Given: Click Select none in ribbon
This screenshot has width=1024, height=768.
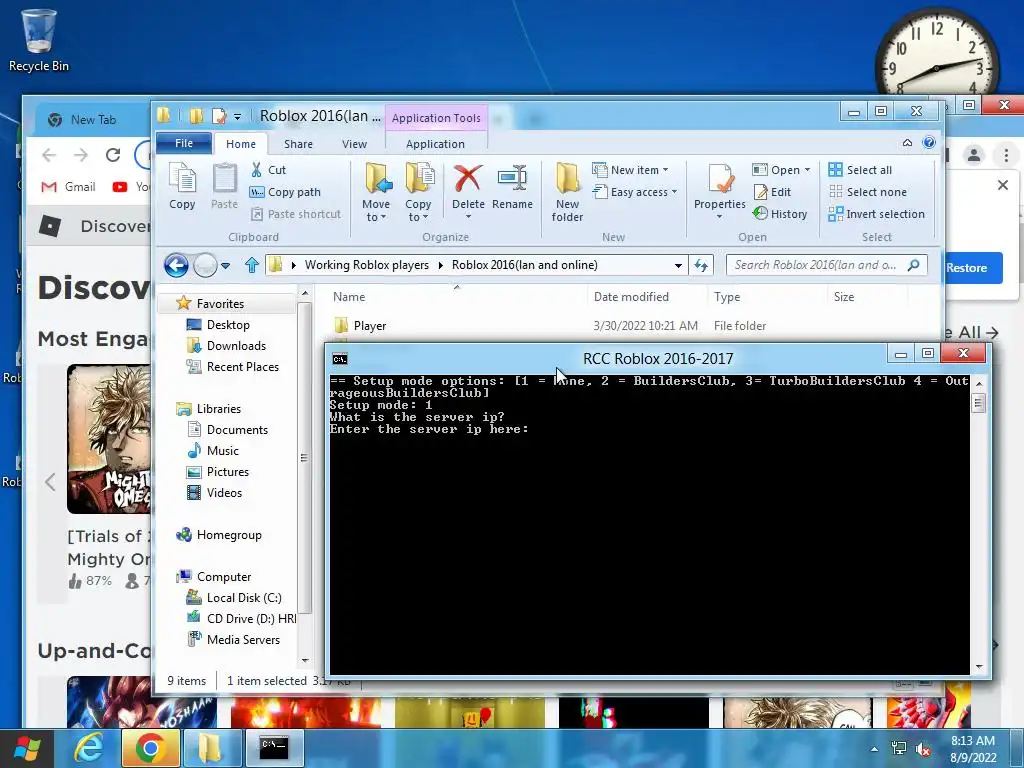Looking at the screenshot, I should pyautogui.click(x=868, y=192).
